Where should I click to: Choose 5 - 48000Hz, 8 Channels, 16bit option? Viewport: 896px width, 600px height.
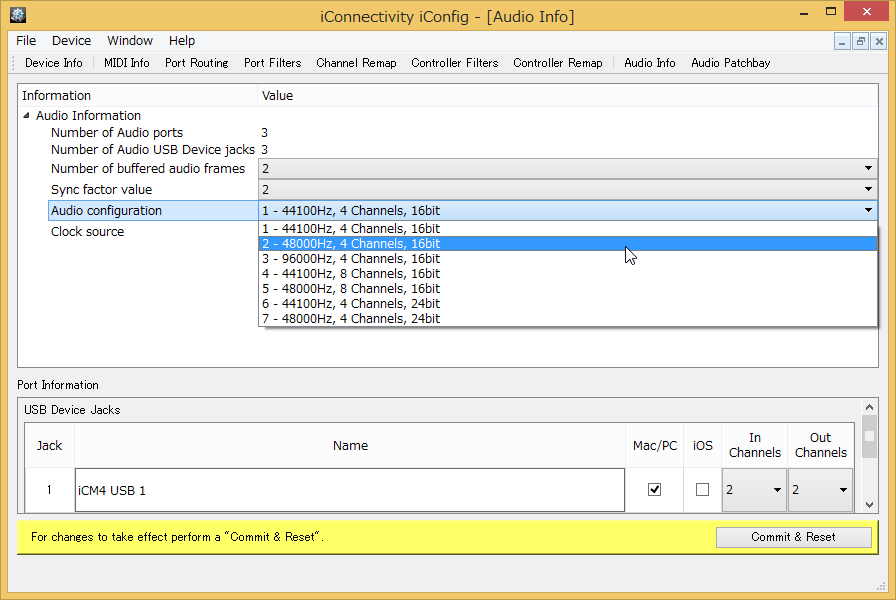pyautogui.click(x=568, y=288)
